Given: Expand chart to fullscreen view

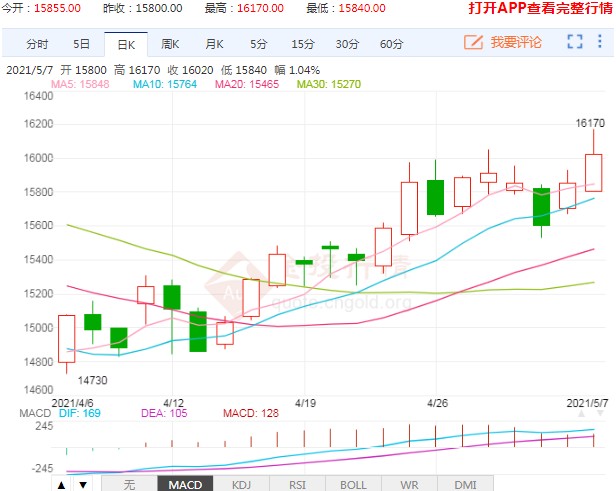Looking at the screenshot, I should (x=575, y=41).
